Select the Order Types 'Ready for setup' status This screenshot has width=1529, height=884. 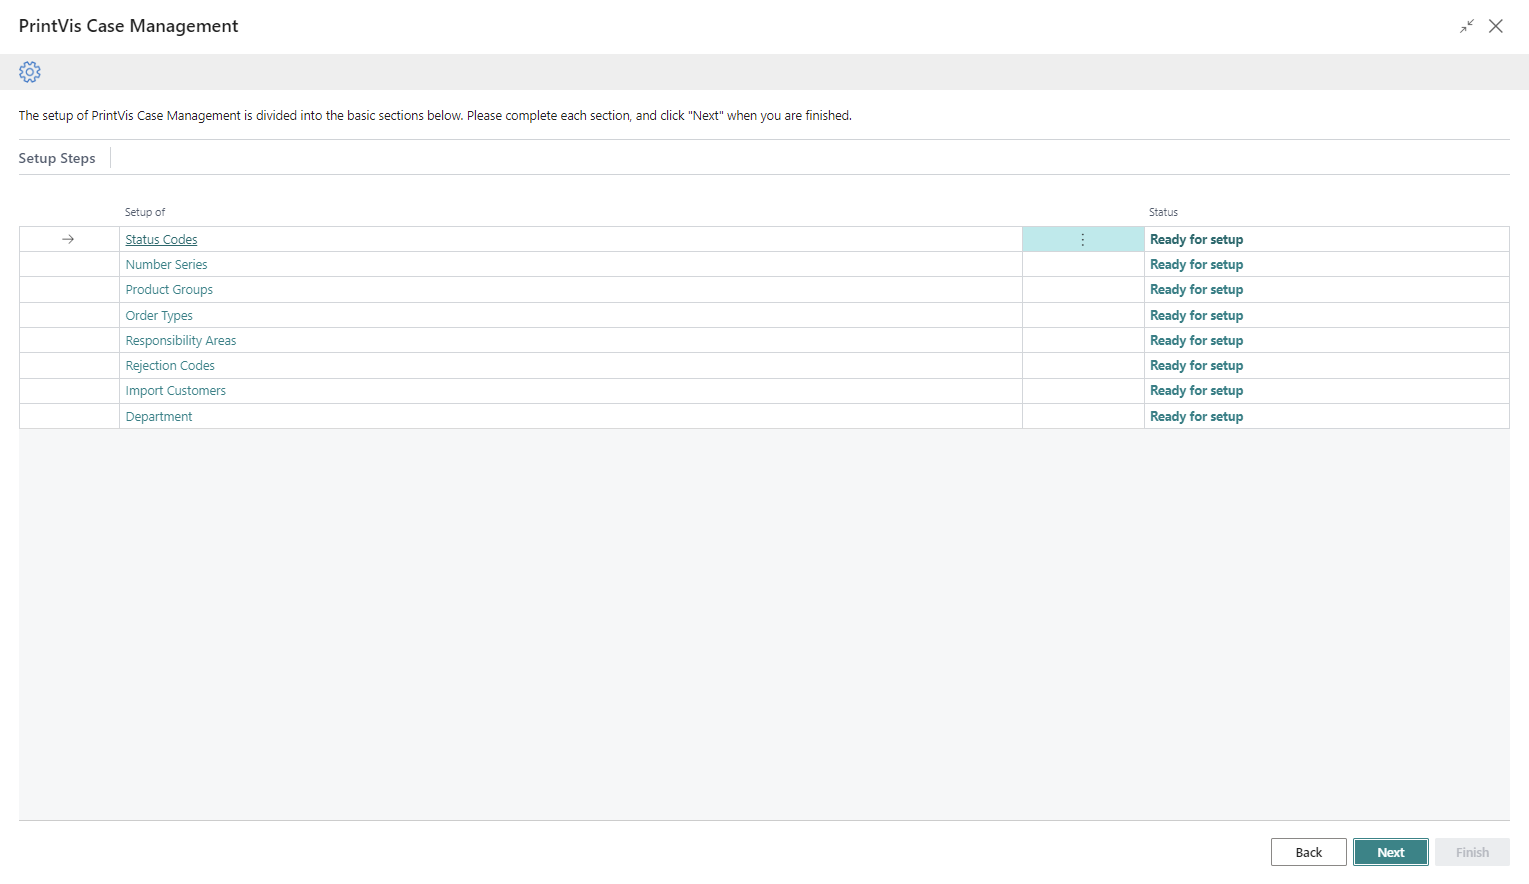(x=1196, y=316)
